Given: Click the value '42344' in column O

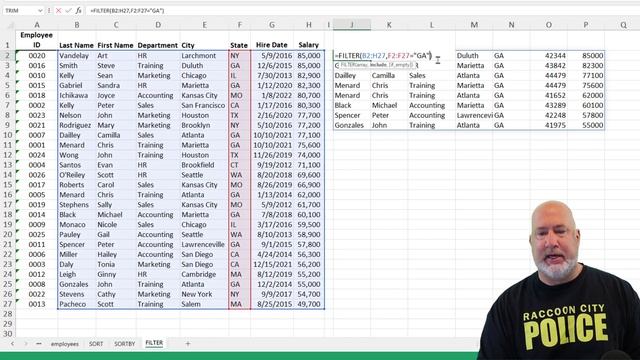Looking at the screenshot, I should click(549, 56).
